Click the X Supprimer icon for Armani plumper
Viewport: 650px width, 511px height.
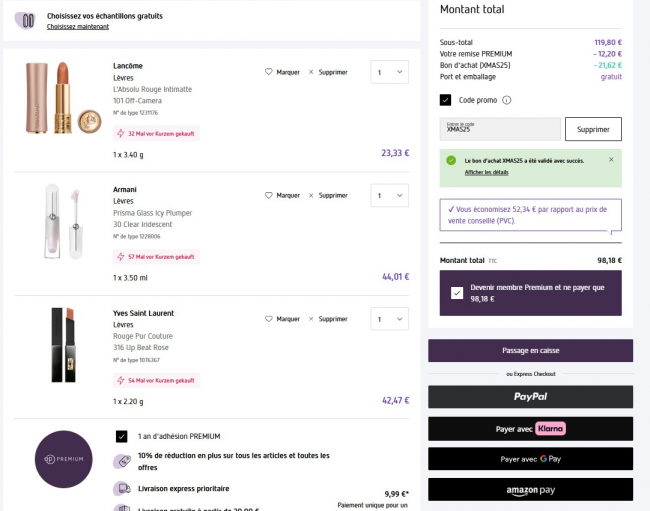coord(311,195)
